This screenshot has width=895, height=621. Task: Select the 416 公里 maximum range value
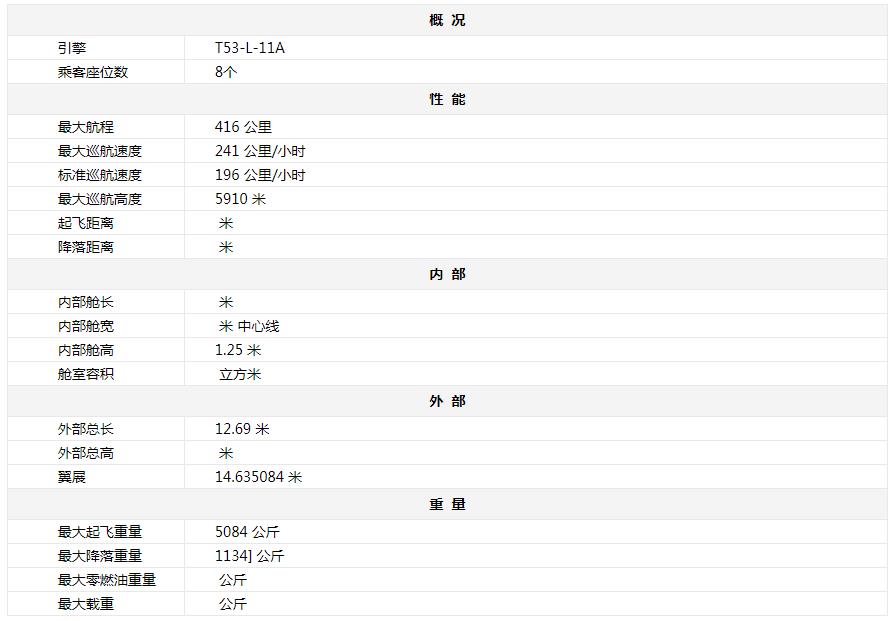tap(243, 127)
